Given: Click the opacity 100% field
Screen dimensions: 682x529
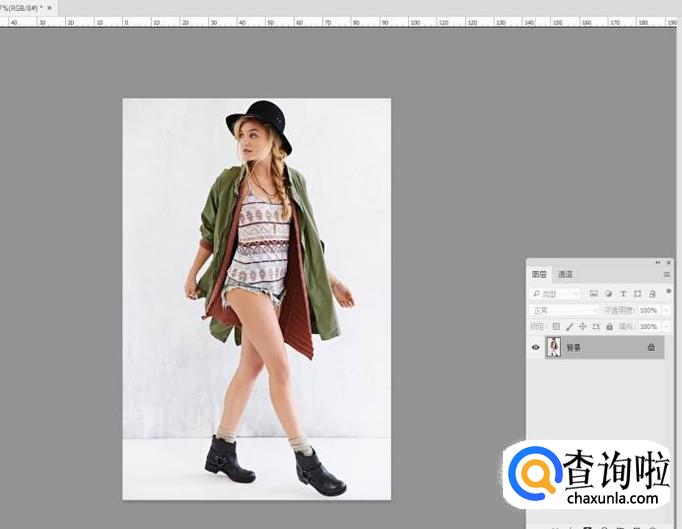Looking at the screenshot, I should pos(649,310).
